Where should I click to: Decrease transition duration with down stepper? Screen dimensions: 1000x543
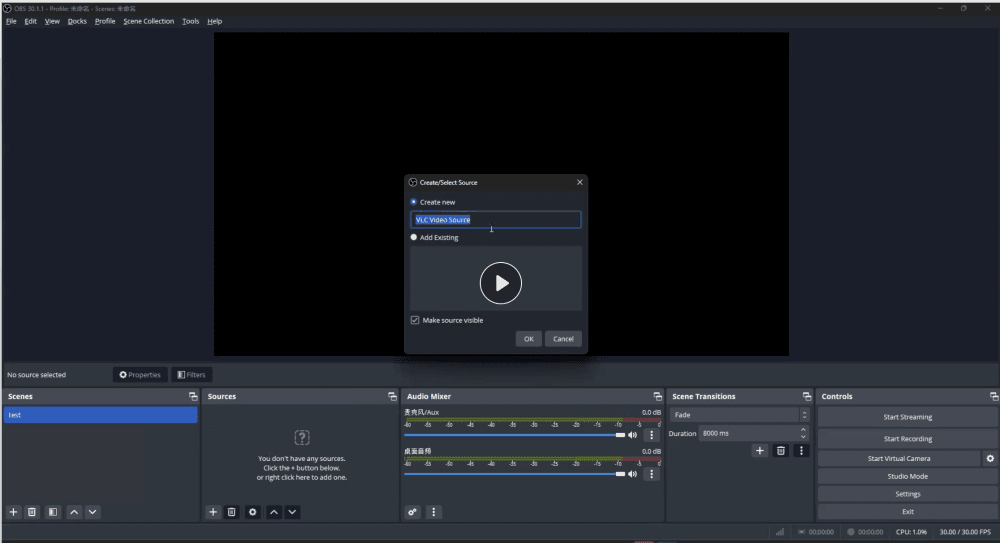(803, 436)
